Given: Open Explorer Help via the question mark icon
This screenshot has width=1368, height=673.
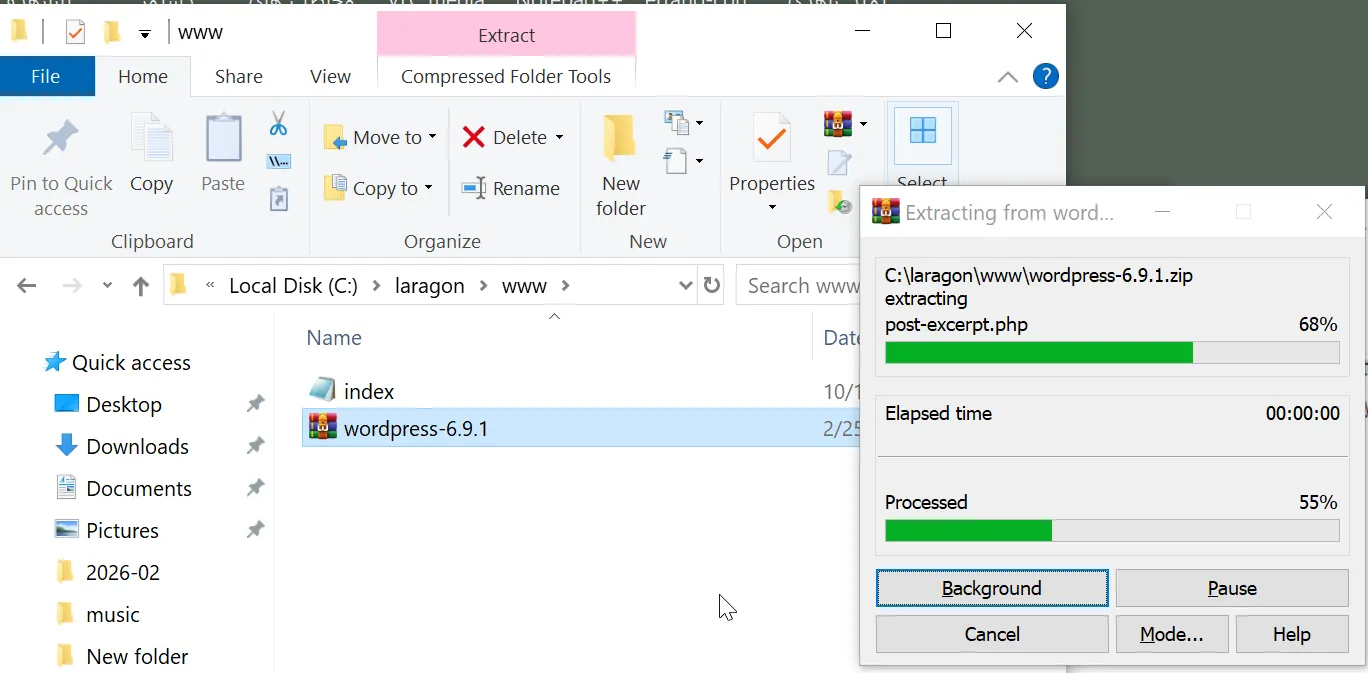Looking at the screenshot, I should click(1045, 76).
